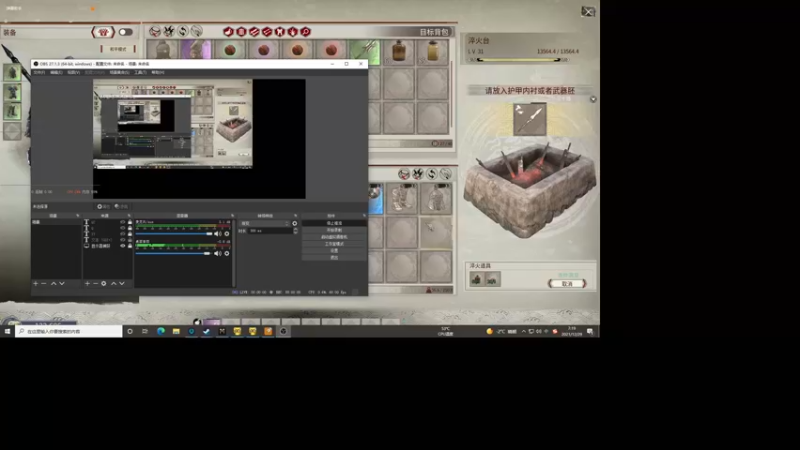Open the Windows Start menu
The height and width of the screenshot is (450, 800).
(7, 331)
